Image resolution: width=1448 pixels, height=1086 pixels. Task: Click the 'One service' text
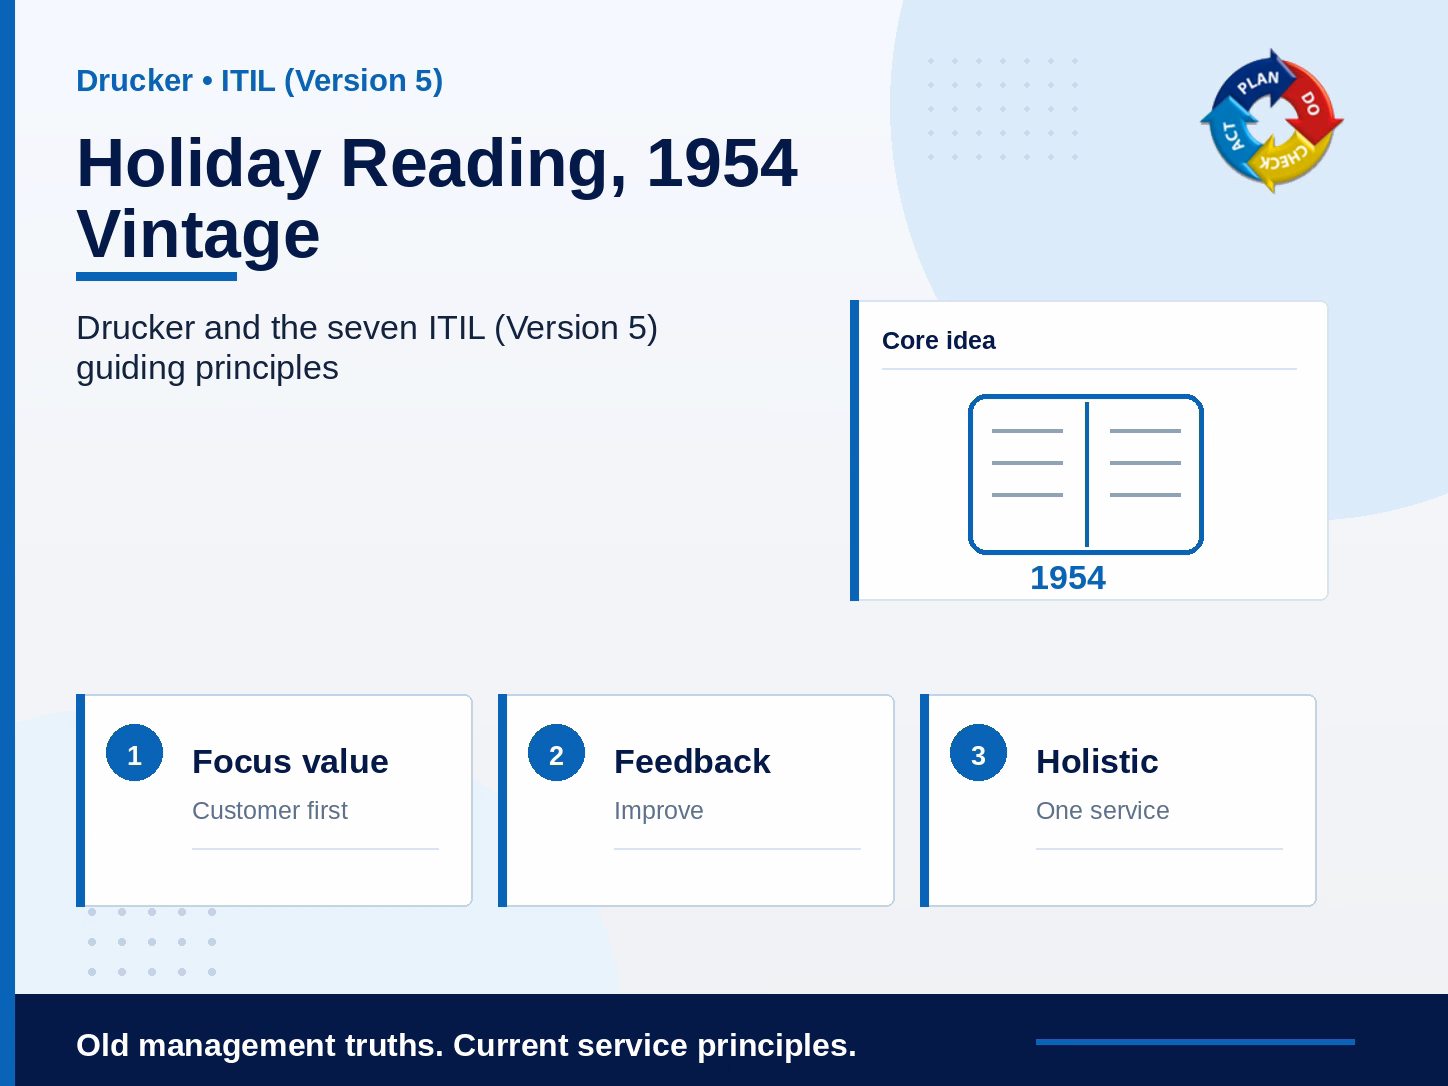(1102, 810)
